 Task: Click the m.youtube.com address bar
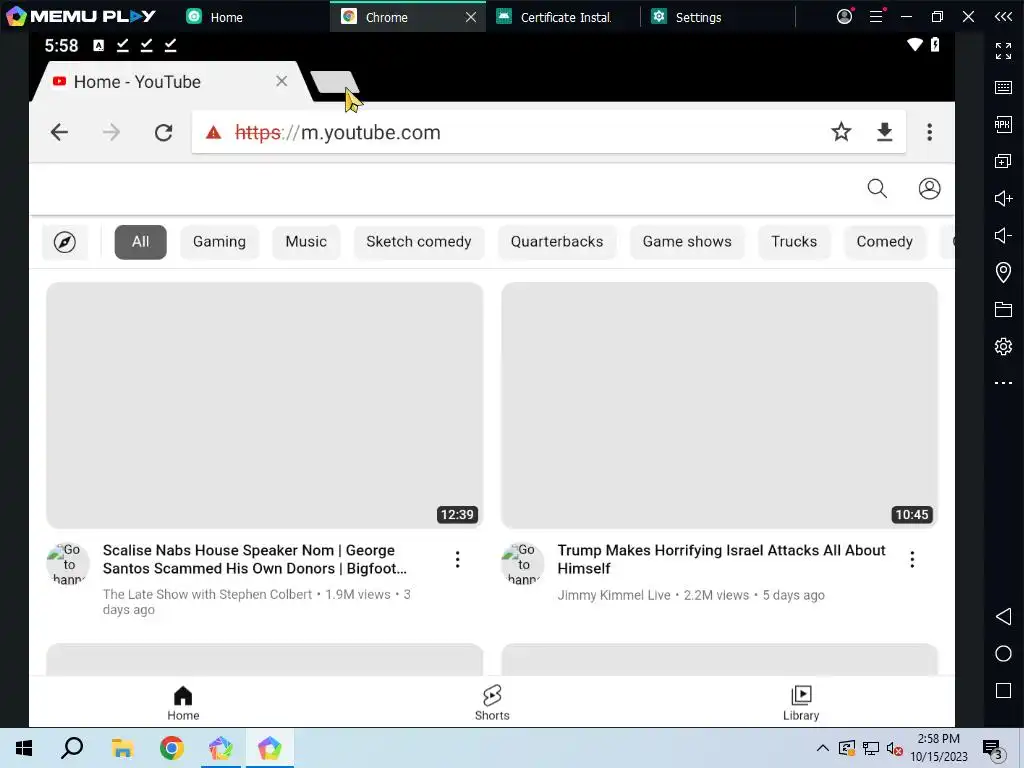pyautogui.click(x=549, y=133)
